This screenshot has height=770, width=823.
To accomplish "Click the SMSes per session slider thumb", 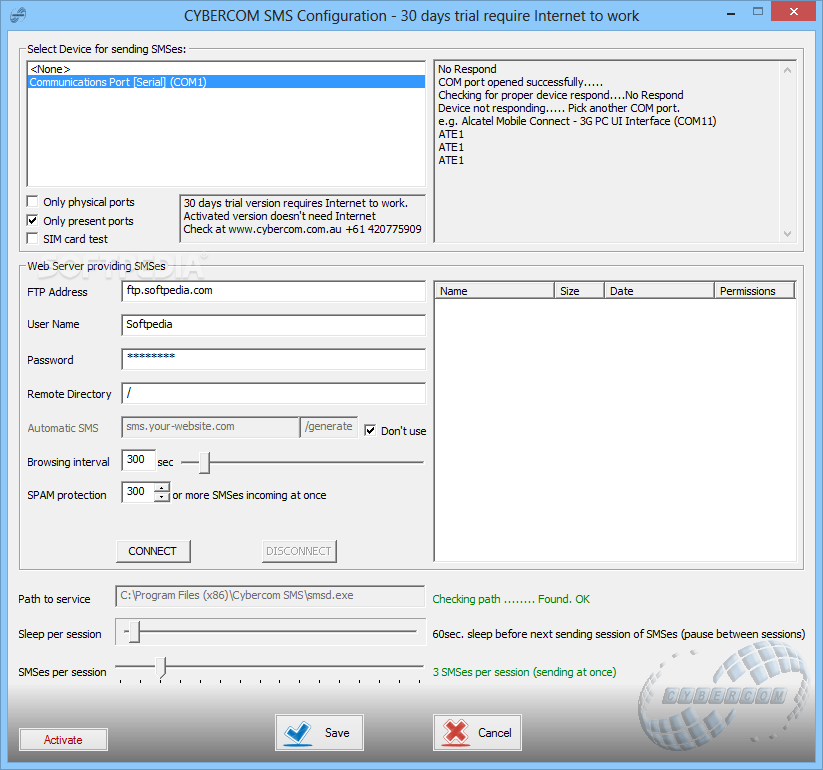I will 161,668.
